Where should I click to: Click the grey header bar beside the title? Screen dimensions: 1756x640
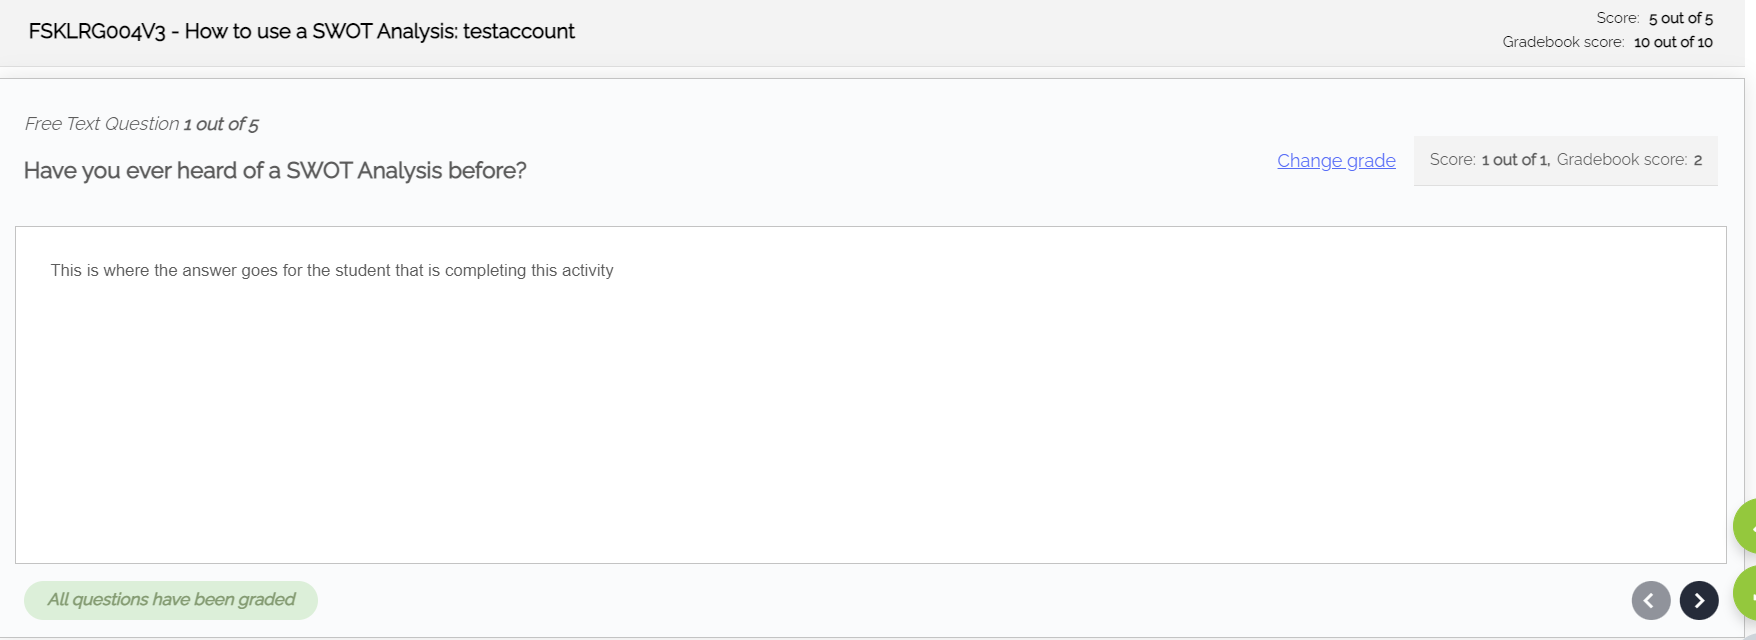click(1000, 33)
